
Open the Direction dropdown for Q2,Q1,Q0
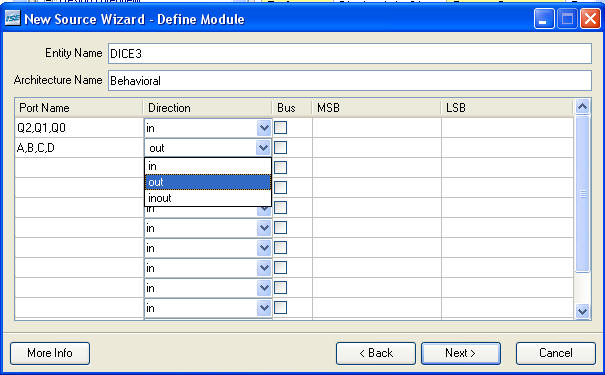pos(264,128)
